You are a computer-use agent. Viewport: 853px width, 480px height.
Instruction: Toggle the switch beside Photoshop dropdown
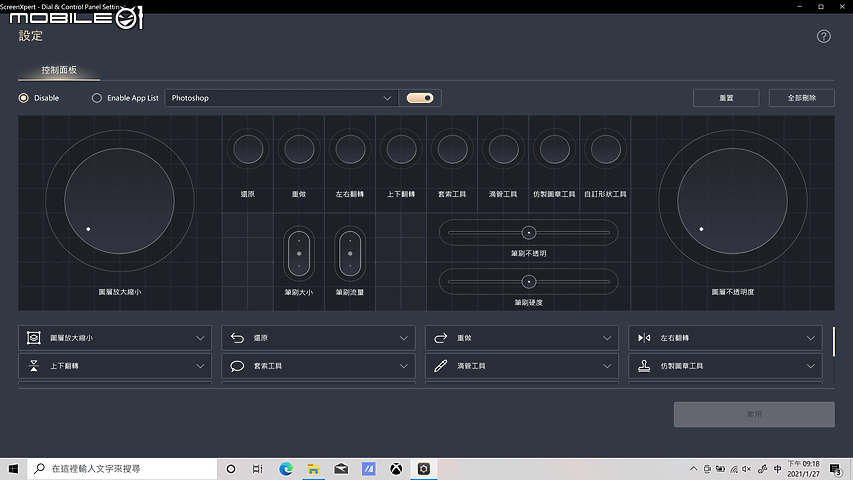click(420, 98)
